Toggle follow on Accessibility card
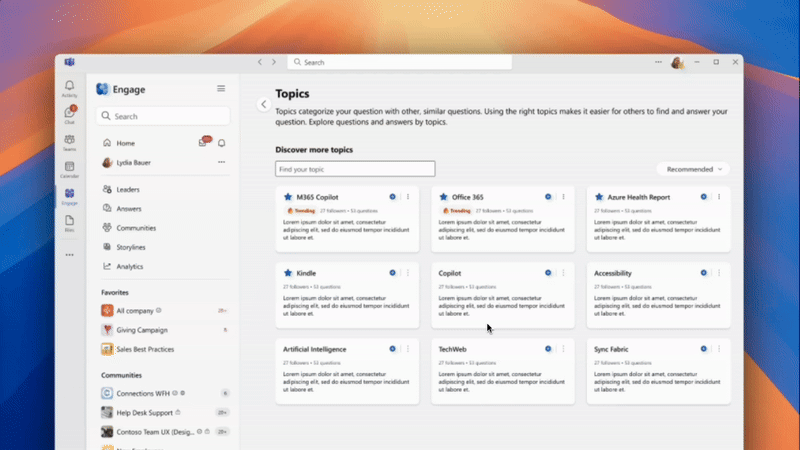800x450 pixels. pyautogui.click(x=704, y=273)
